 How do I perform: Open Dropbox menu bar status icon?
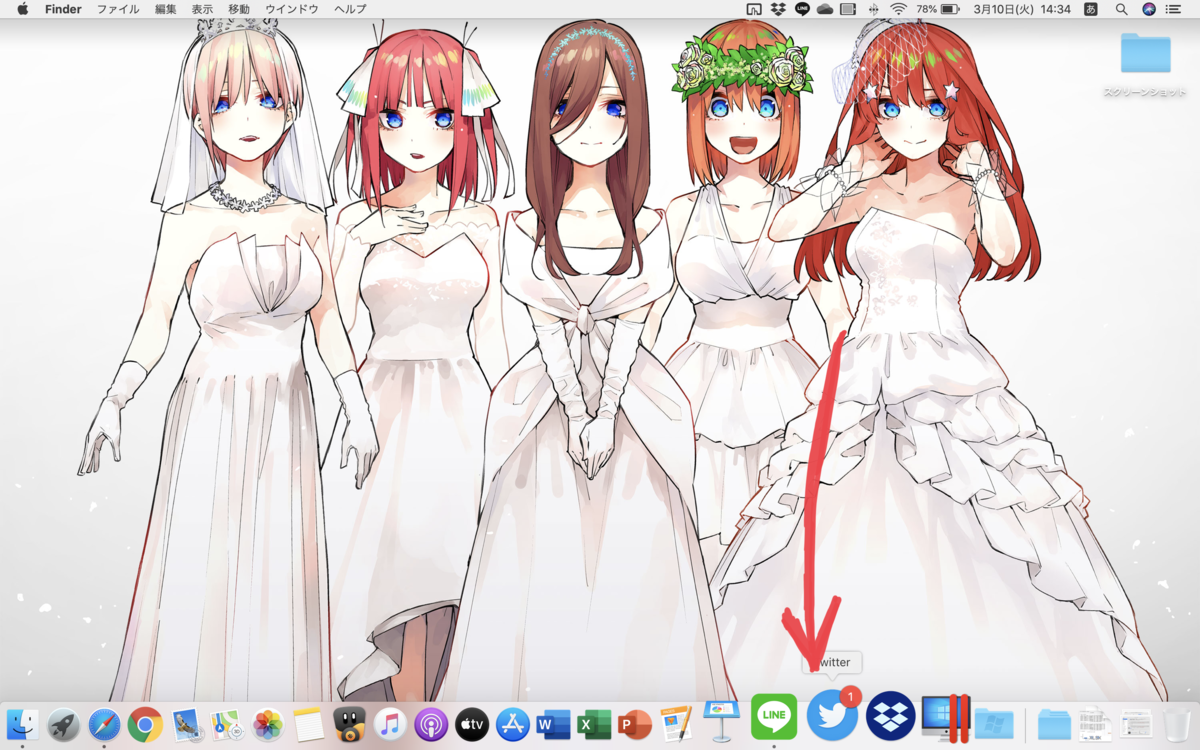click(x=778, y=9)
